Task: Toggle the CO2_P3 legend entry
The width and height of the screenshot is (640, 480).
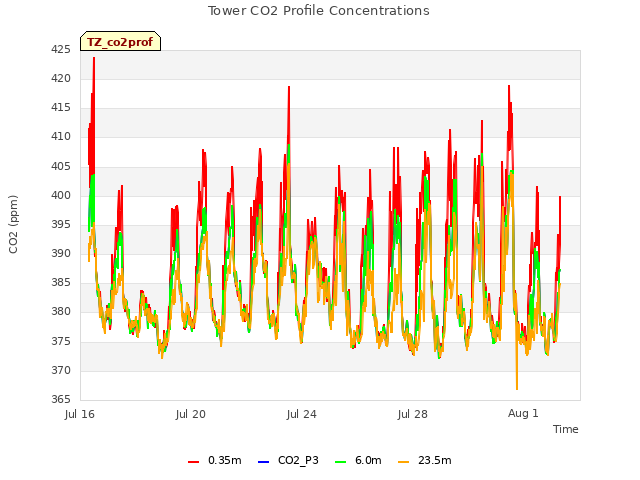Action: (288, 460)
